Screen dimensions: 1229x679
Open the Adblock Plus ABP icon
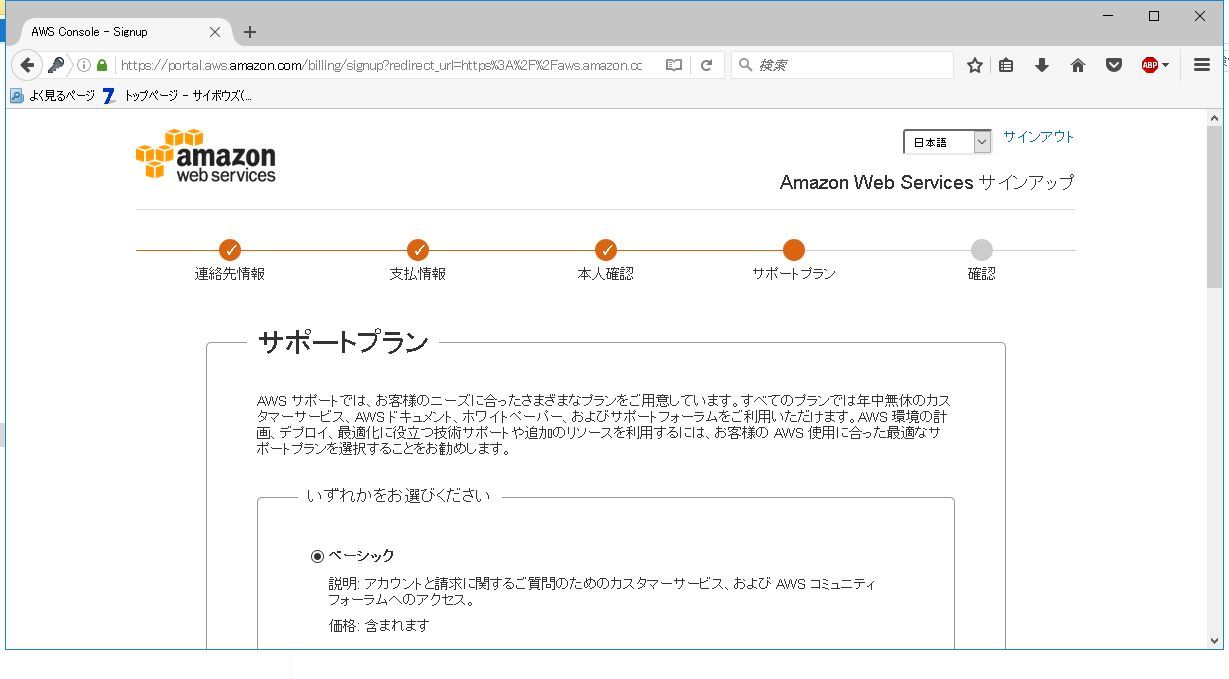coord(1150,65)
